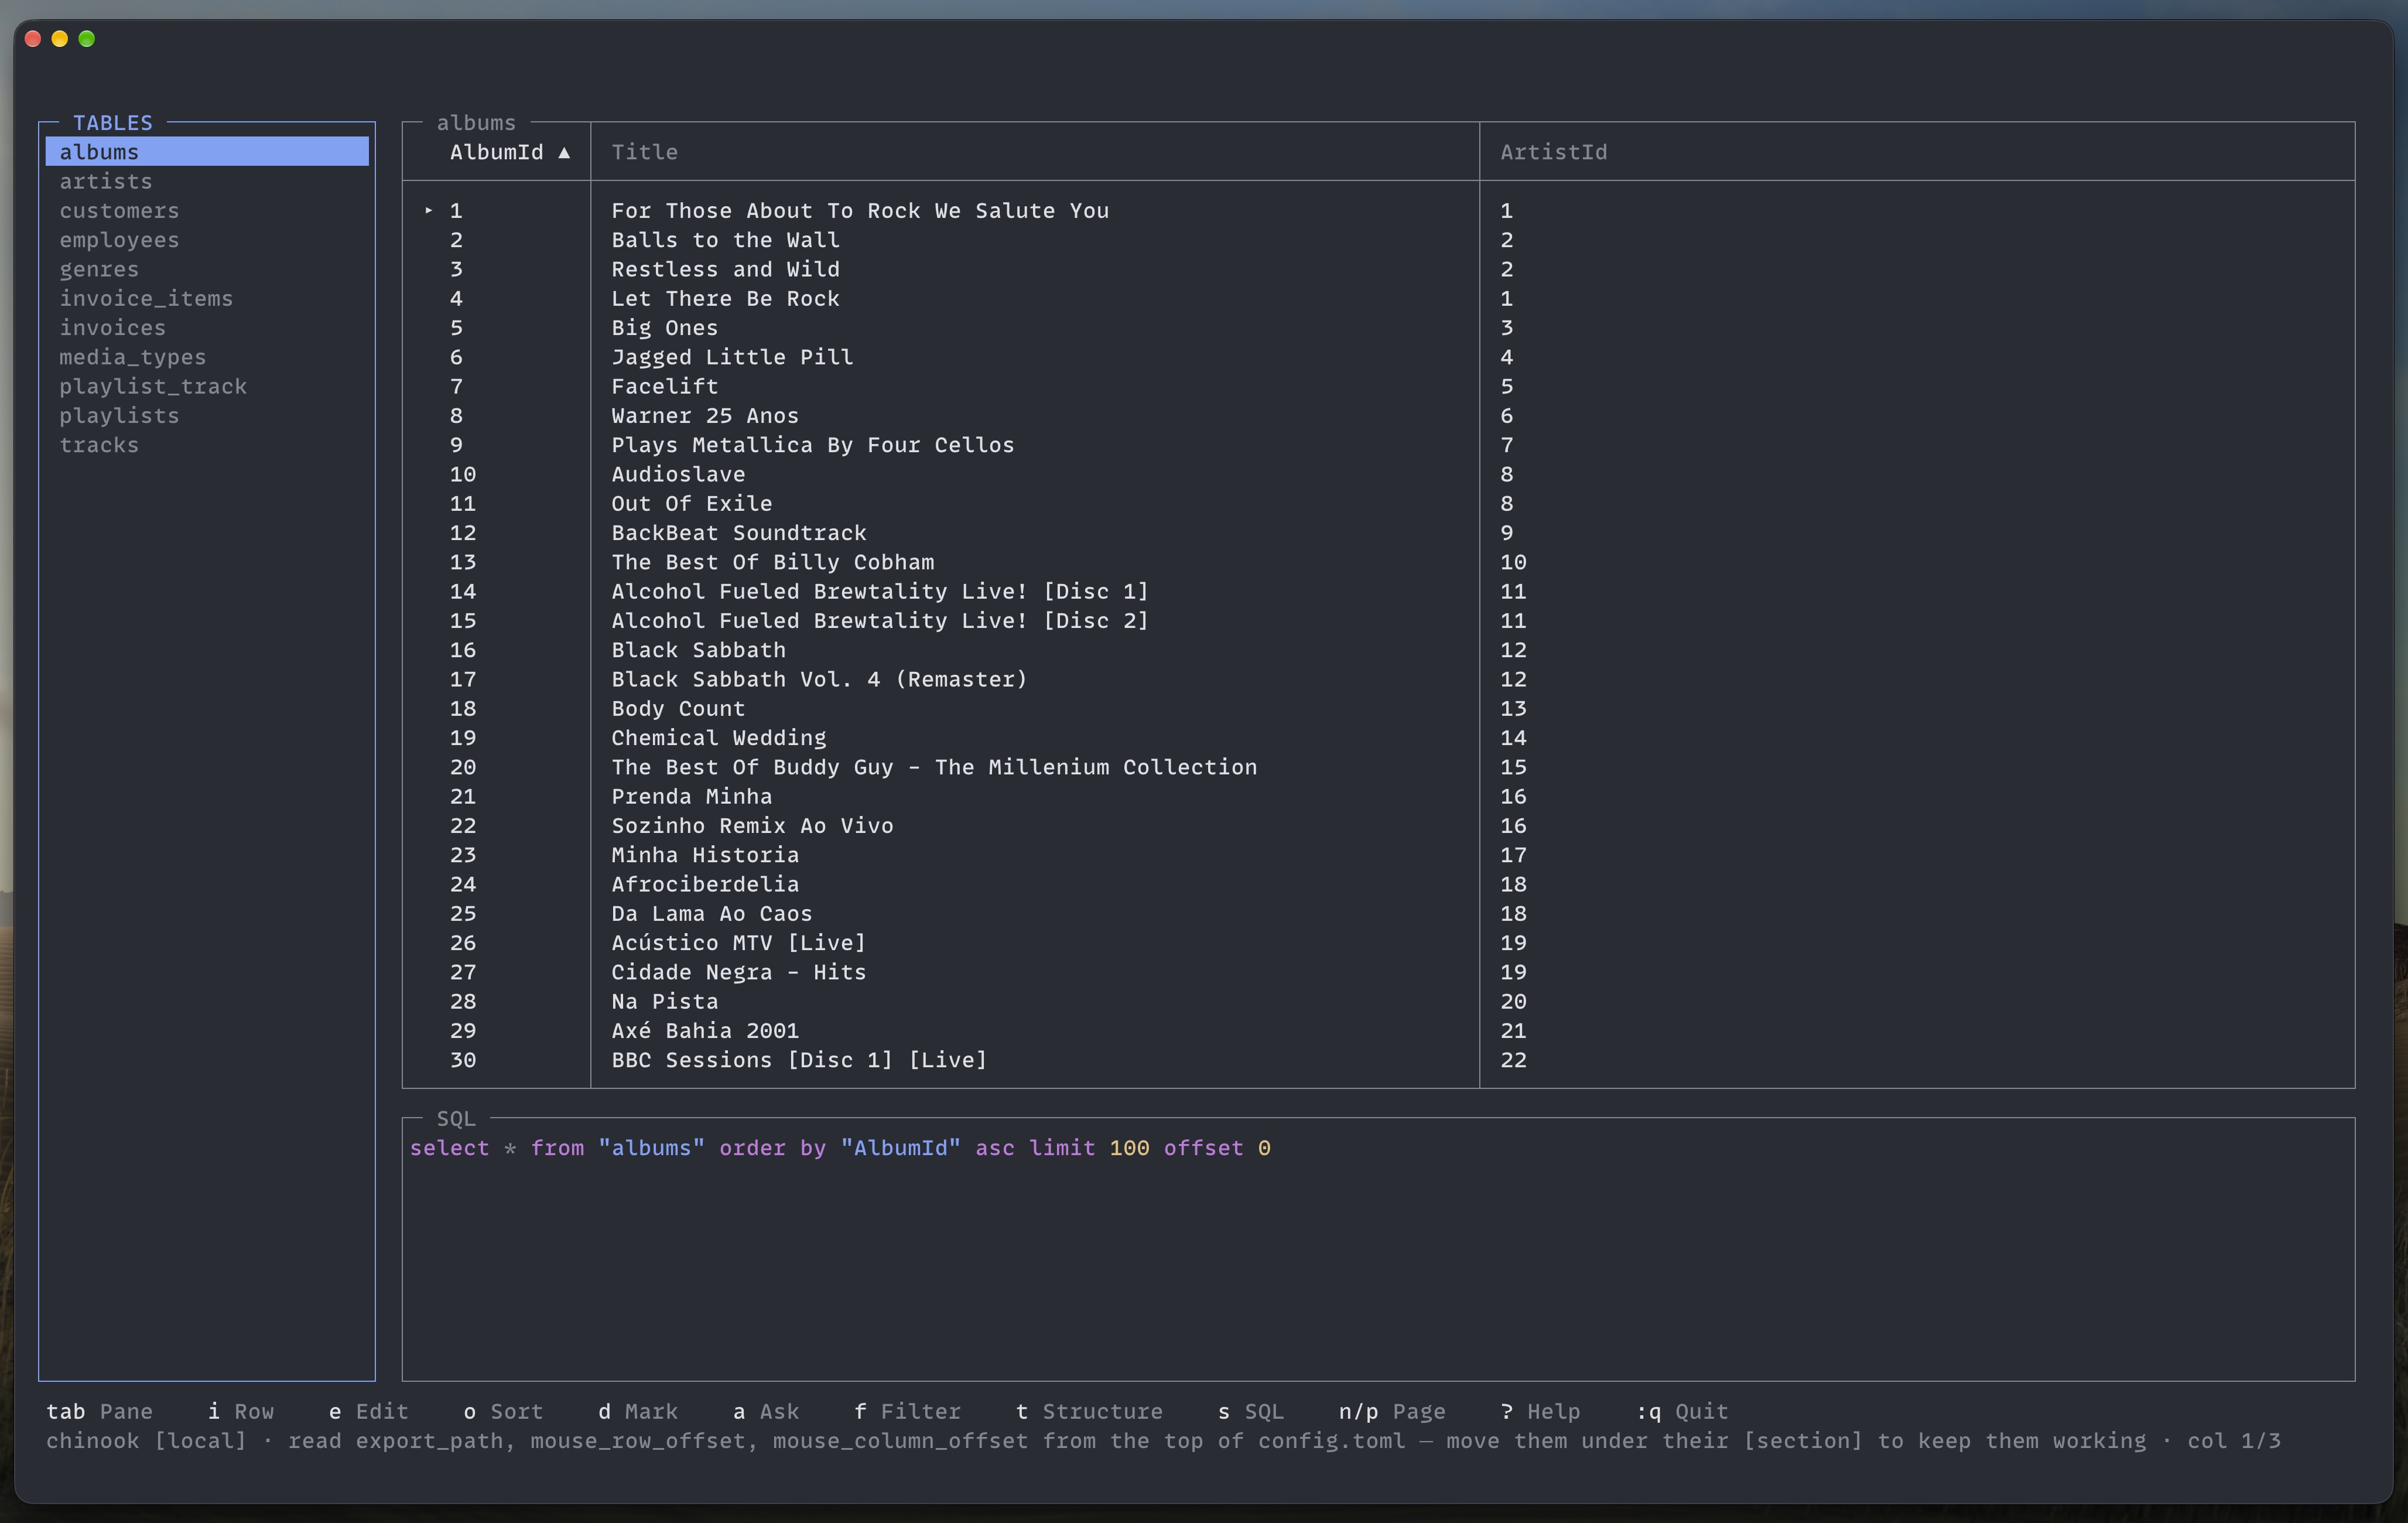The height and width of the screenshot is (1523, 2408).
Task: Click the tab Pane shortcut hint
Action: pos(99,1411)
